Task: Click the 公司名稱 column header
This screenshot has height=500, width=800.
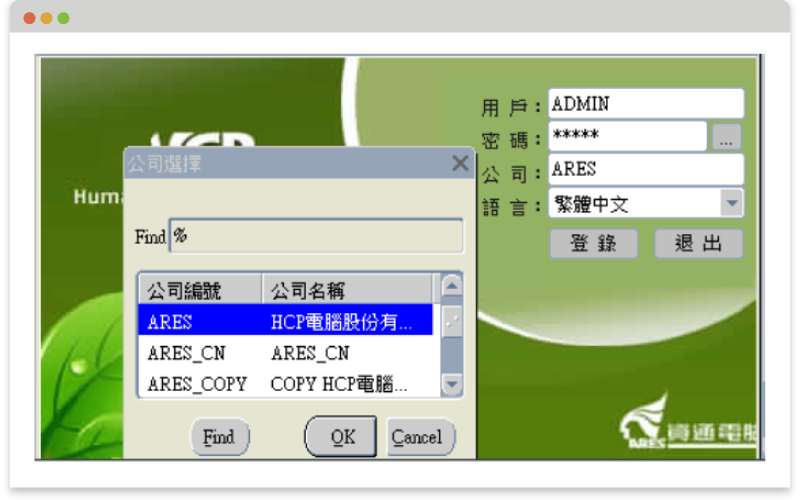Action: [x=347, y=290]
